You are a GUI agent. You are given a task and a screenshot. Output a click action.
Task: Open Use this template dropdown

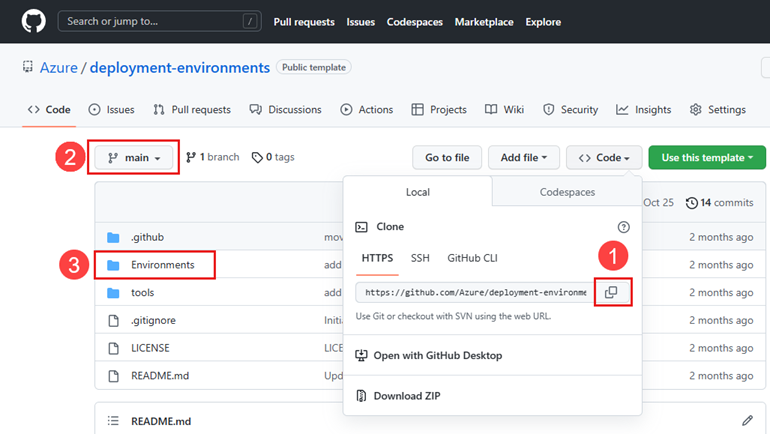706,158
